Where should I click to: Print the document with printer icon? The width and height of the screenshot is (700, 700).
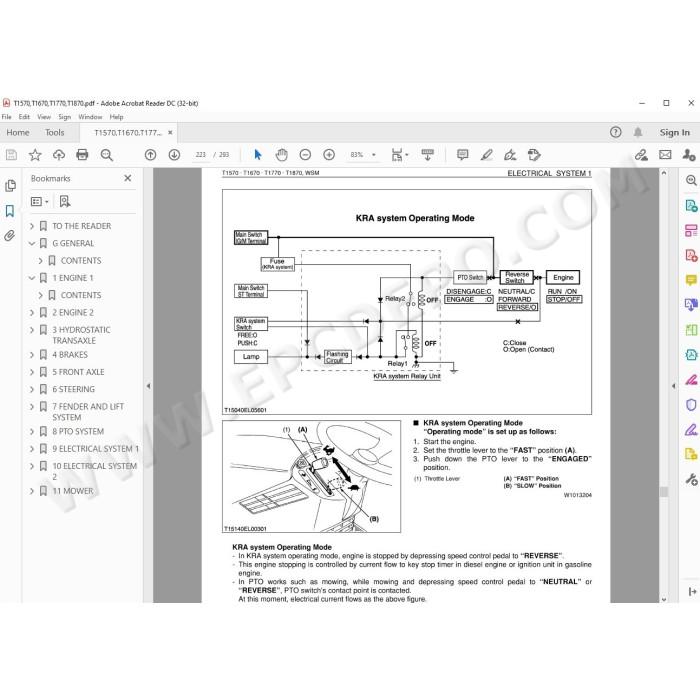(82, 155)
